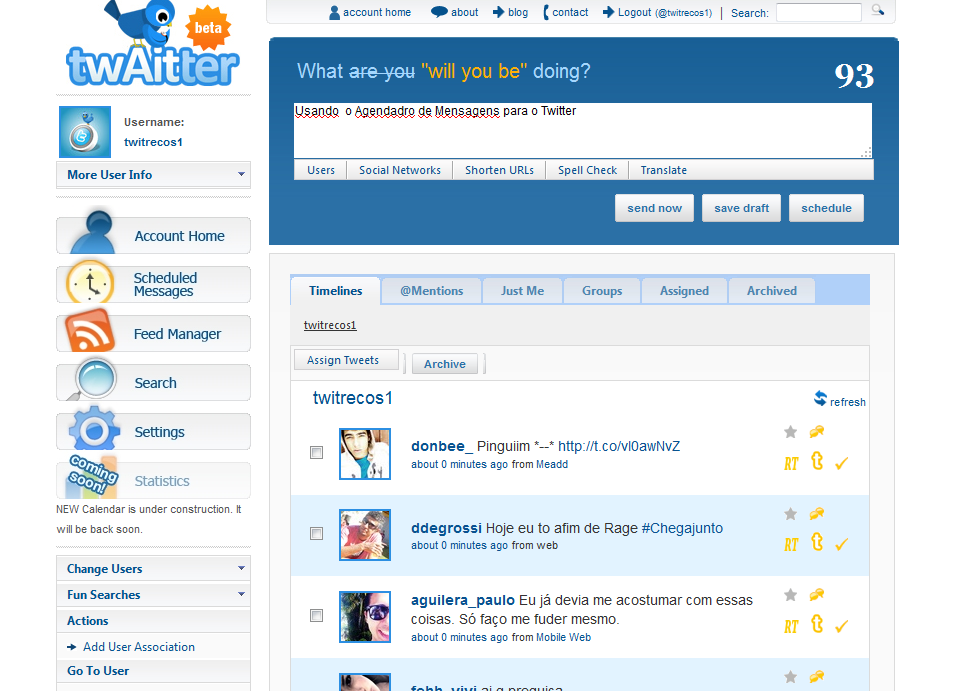Star the ddegrossi tweet as favorite
Image resolution: width=969 pixels, height=691 pixels.
click(790, 514)
